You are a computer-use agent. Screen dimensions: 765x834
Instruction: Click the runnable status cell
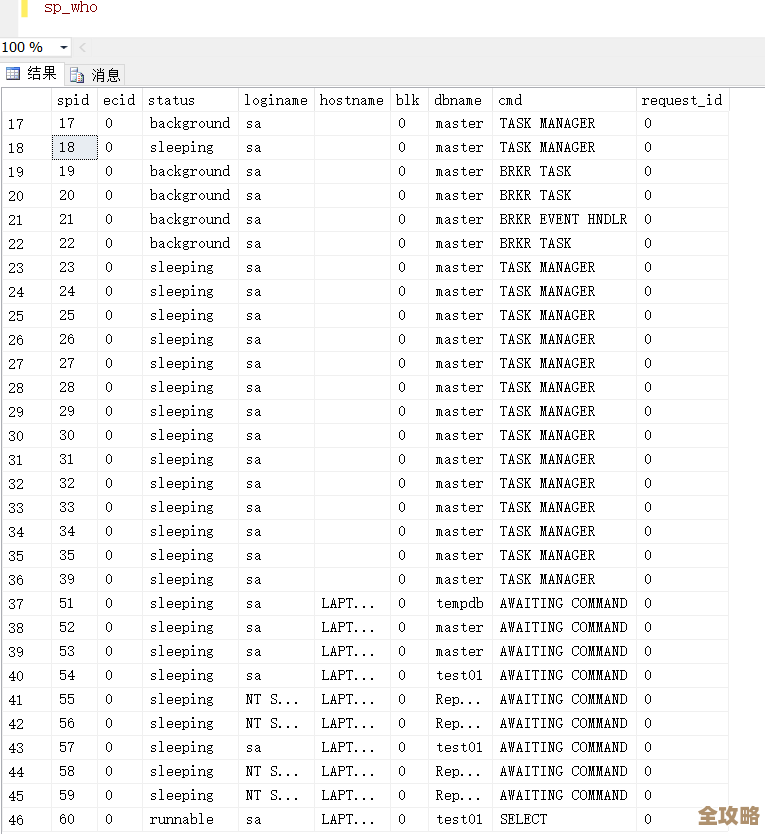coord(181,820)
